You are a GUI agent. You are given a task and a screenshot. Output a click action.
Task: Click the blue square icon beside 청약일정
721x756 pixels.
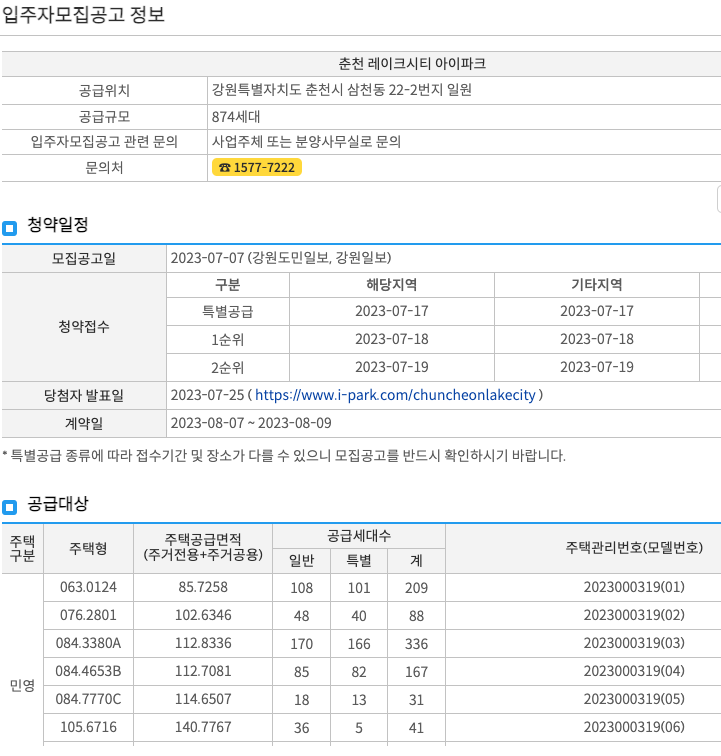click(9, 228)
